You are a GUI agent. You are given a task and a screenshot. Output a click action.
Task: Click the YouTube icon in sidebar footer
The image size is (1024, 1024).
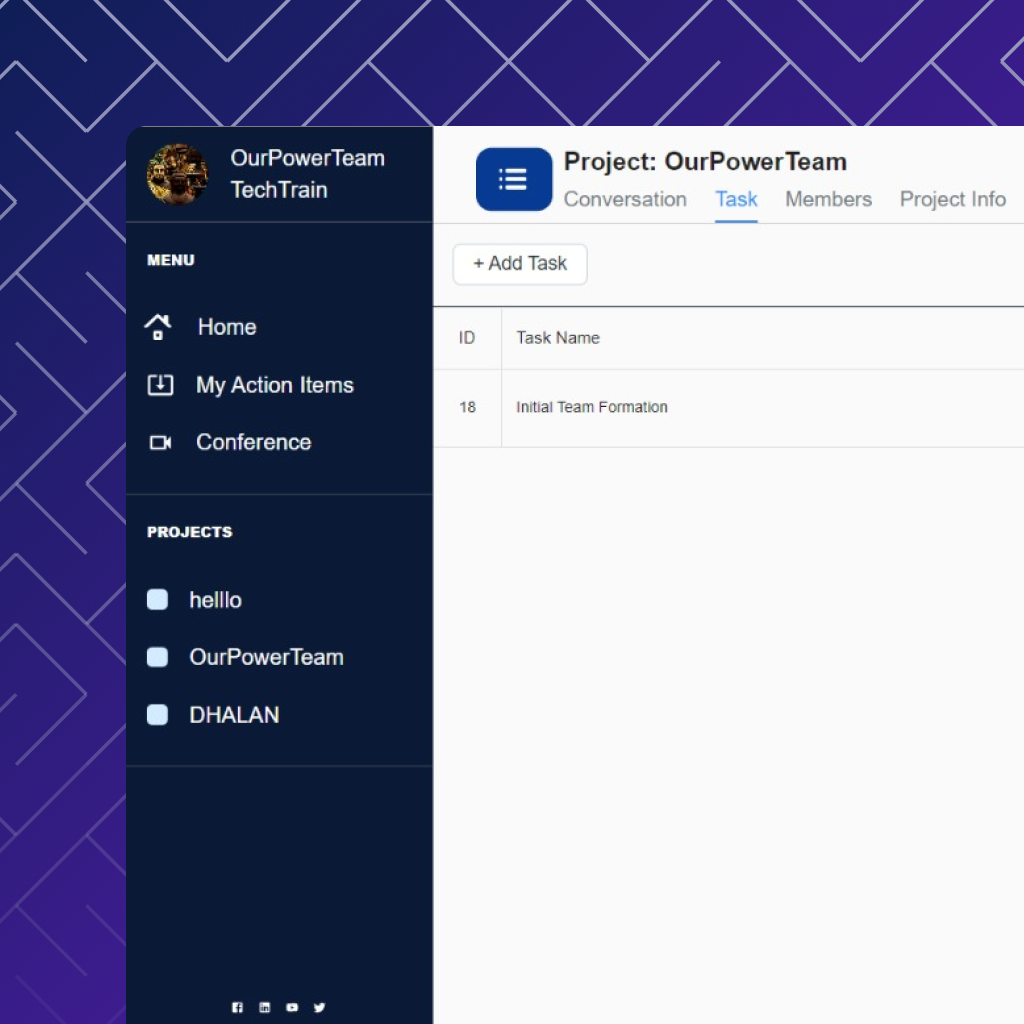(x=292, y=1008)
